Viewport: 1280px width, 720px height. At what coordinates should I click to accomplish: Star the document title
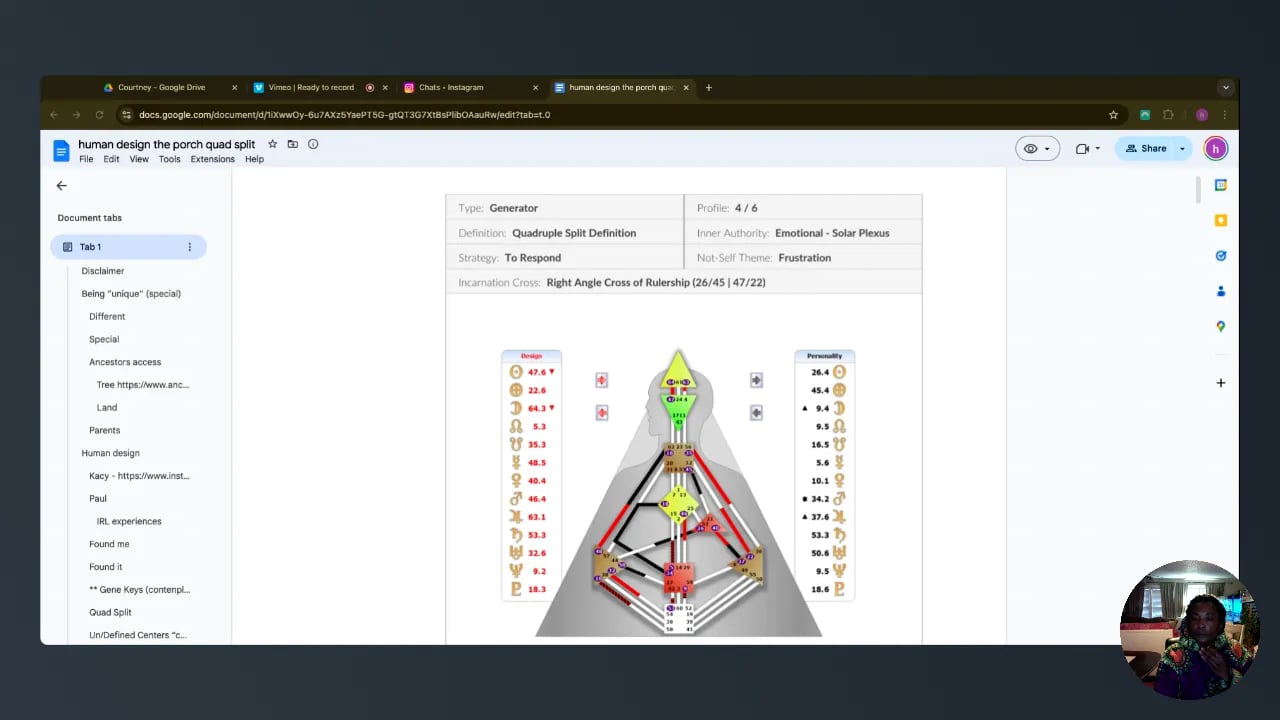tap(272, 144)
